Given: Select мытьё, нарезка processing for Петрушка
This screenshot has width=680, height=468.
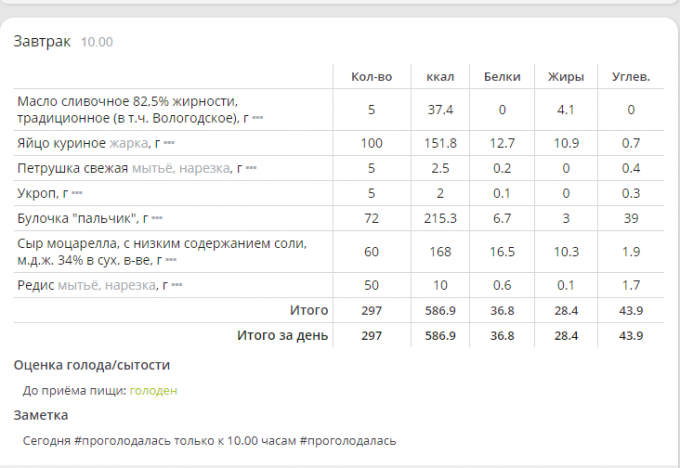Looking at the screenshot, I should coord(181,168).
